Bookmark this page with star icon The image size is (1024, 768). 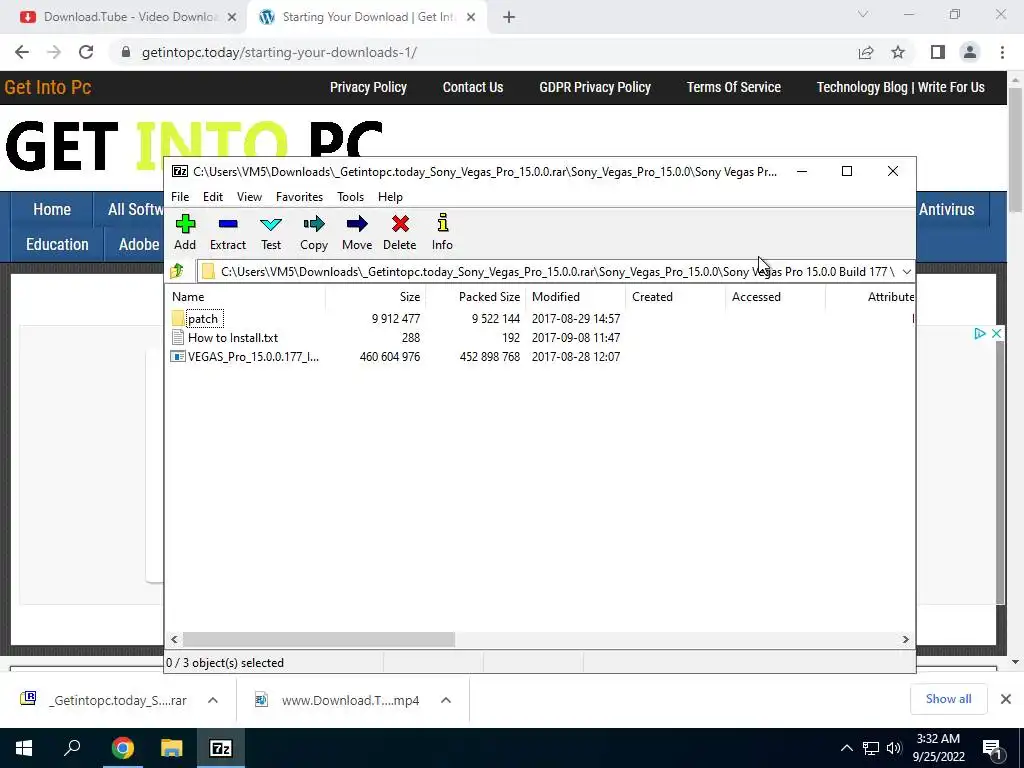pos(898,52)
